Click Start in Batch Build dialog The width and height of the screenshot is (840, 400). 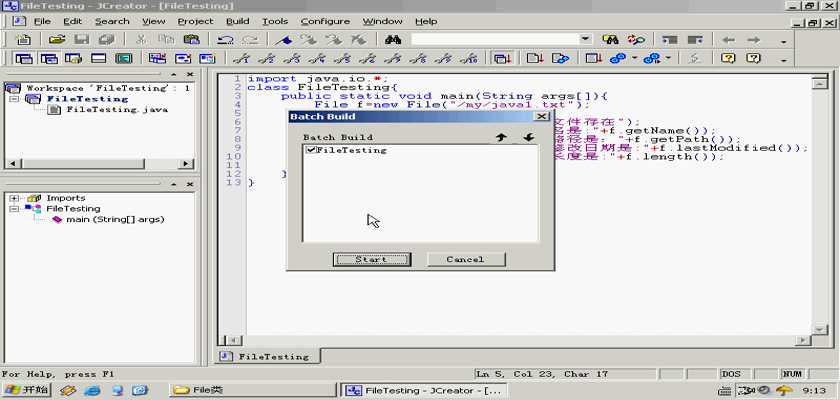tap(372, 260)
